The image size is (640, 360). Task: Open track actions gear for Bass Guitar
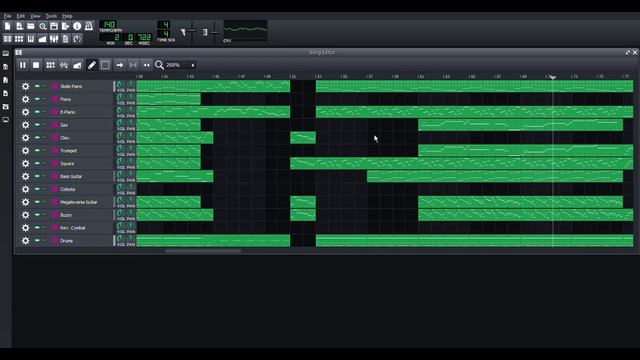coord(25,176)
